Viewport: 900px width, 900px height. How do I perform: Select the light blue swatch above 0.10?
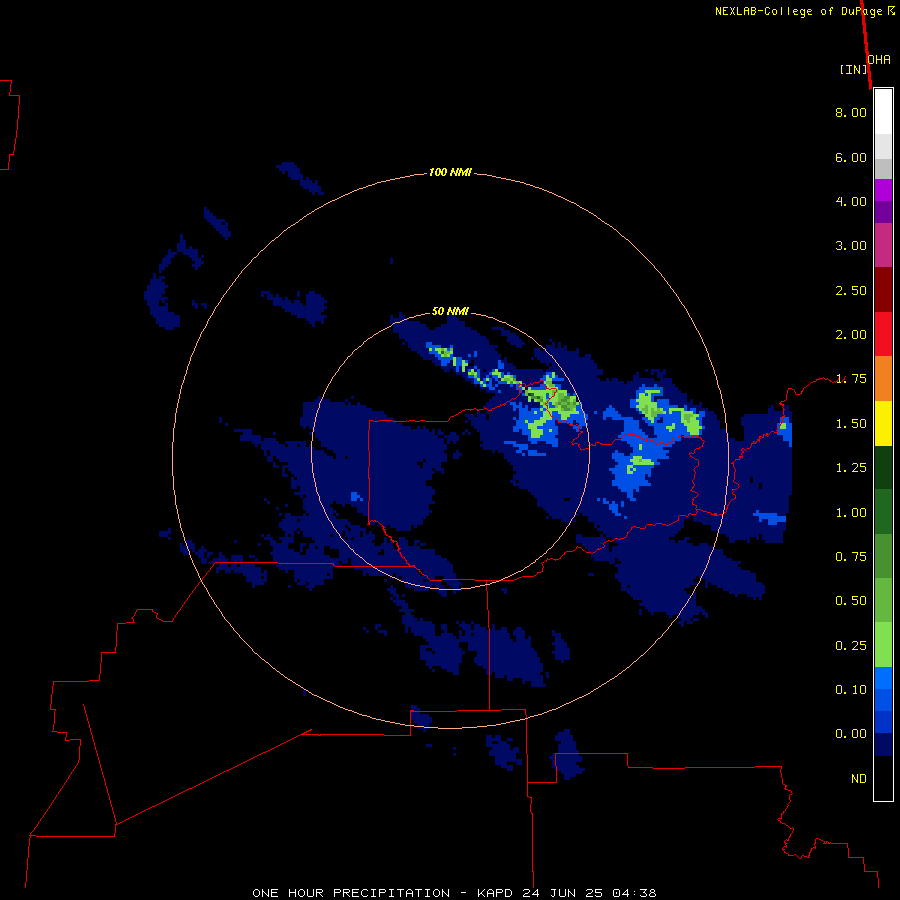[883, 678]
